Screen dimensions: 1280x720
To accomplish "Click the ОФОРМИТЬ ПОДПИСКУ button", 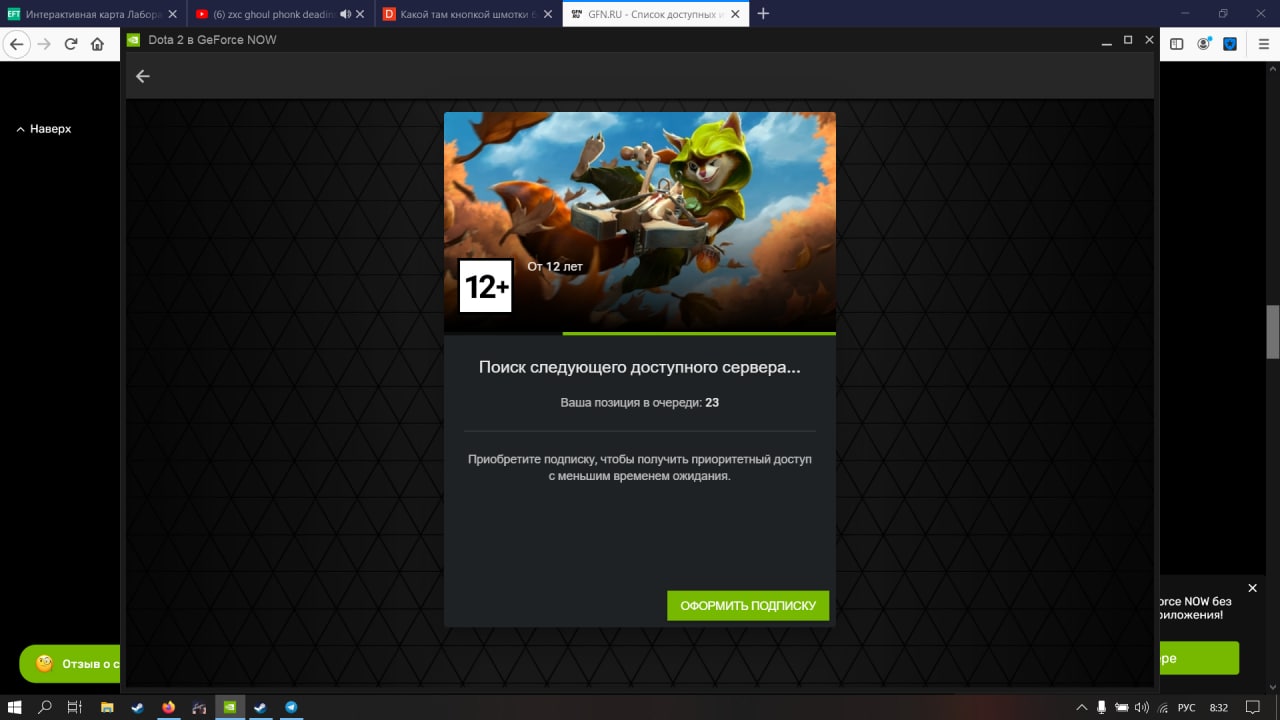I will click(x=748, y=605).
